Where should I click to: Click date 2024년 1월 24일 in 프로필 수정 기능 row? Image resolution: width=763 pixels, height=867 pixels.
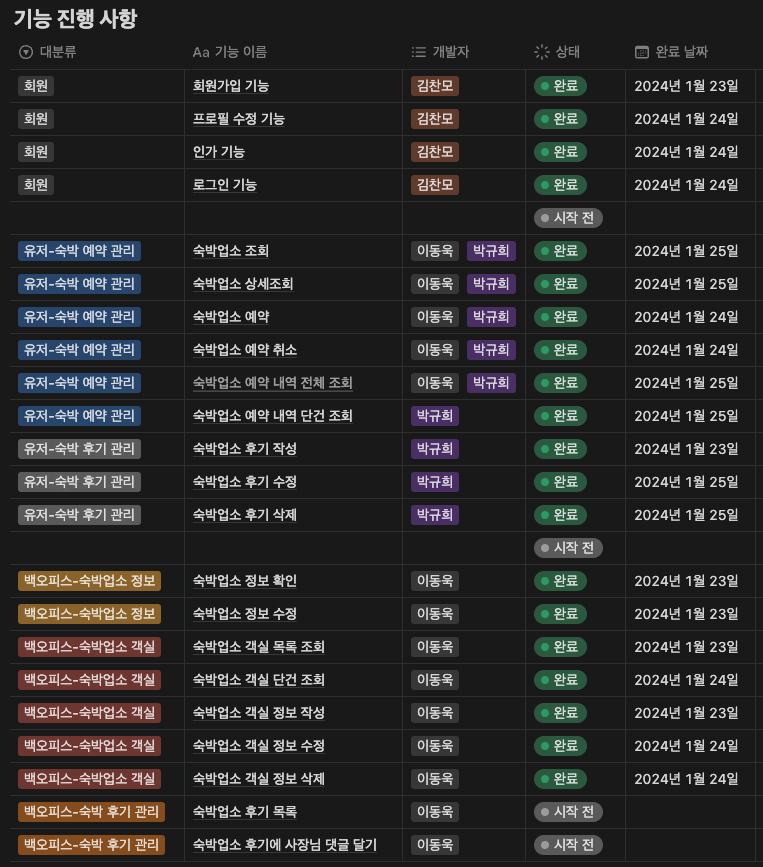pos(686,119)
